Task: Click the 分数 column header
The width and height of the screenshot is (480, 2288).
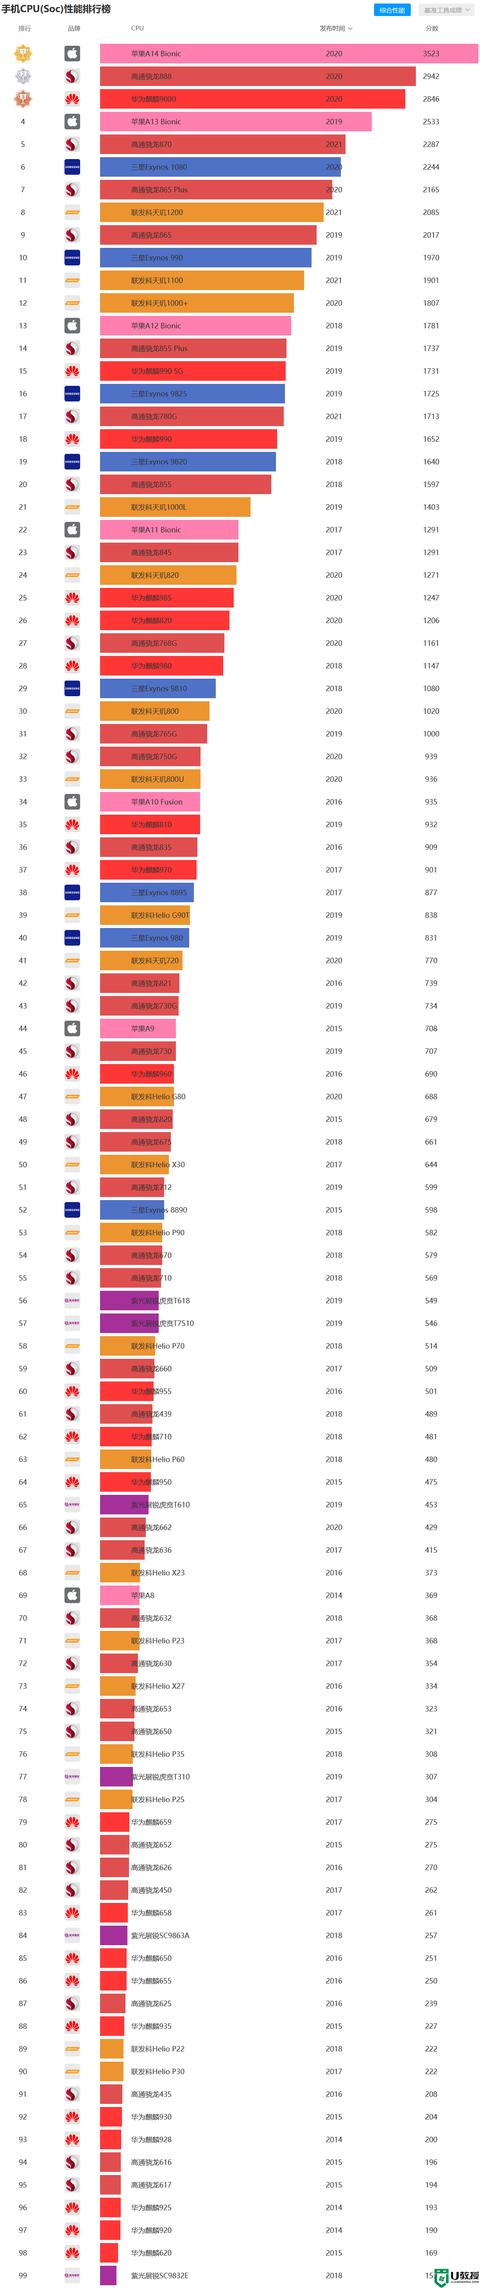Action: point(432,29)
